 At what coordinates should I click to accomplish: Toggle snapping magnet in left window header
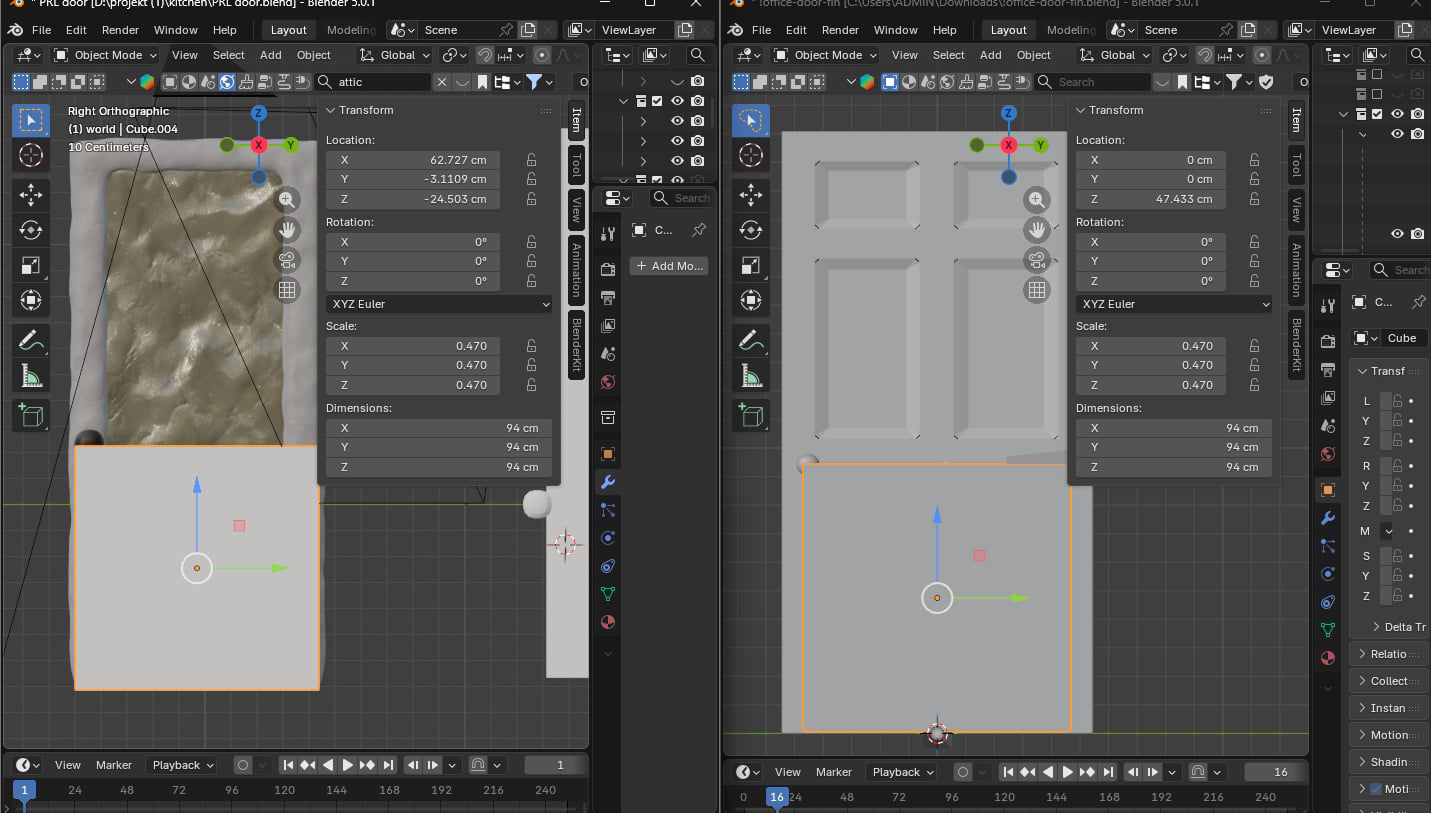[485, 55]
